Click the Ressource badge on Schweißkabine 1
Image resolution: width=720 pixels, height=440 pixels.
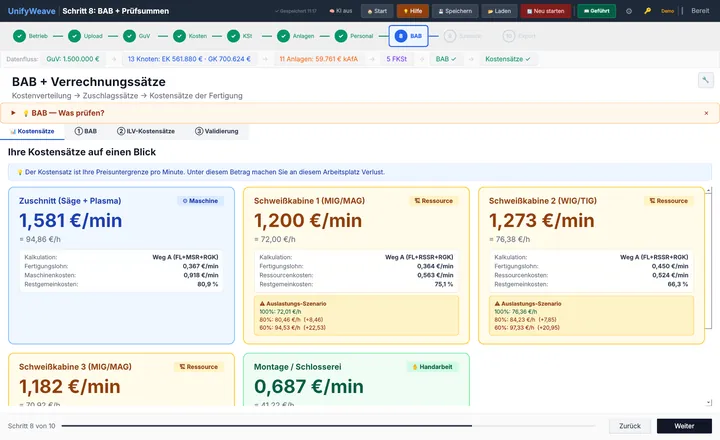pyautogui.click(x=433, y=201)
